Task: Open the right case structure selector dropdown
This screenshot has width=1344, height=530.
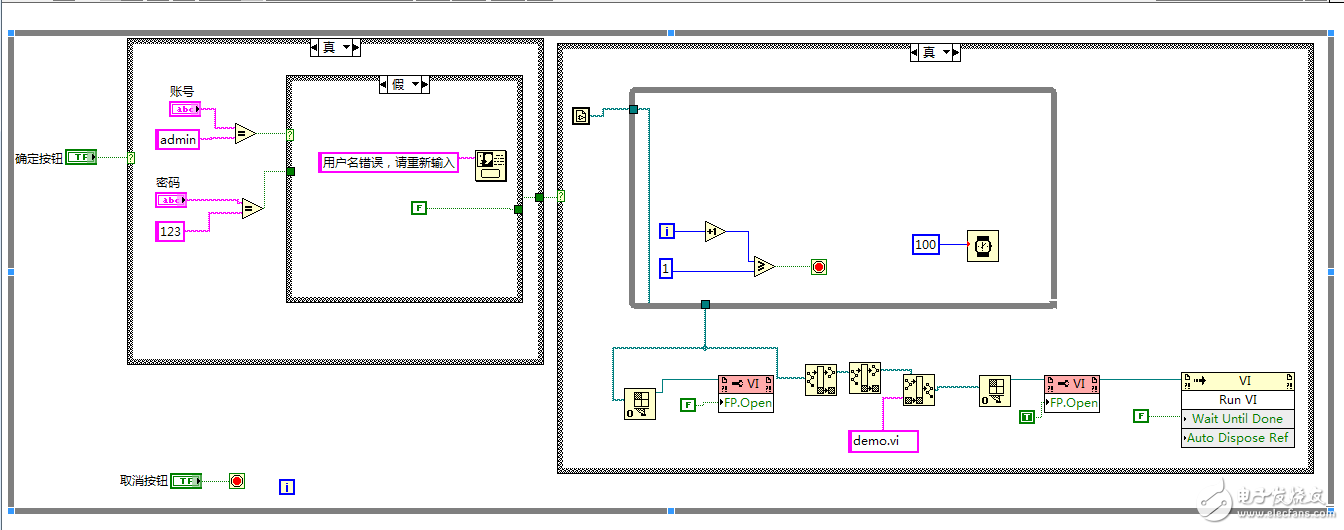Action: coord(935,52)
